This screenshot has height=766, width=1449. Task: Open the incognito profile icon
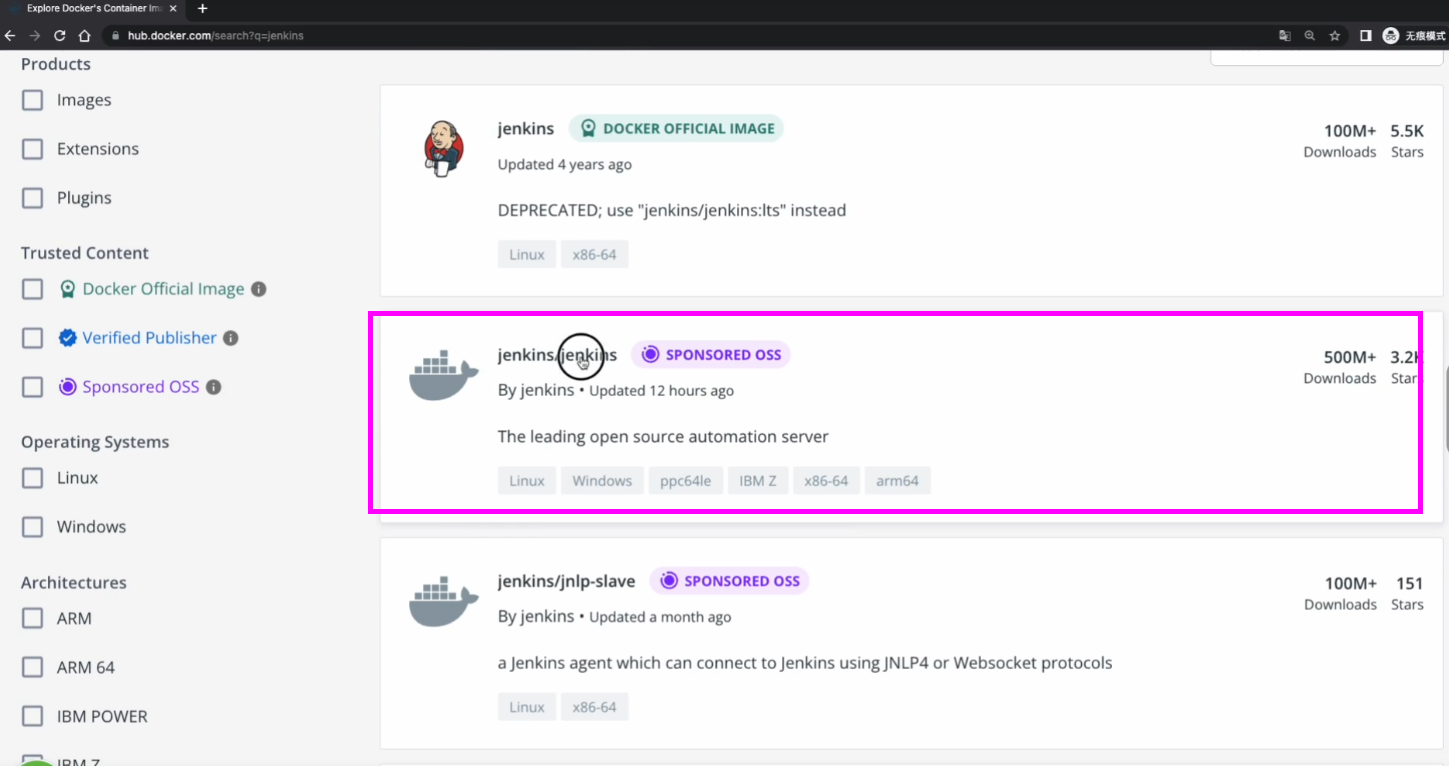1391,36
